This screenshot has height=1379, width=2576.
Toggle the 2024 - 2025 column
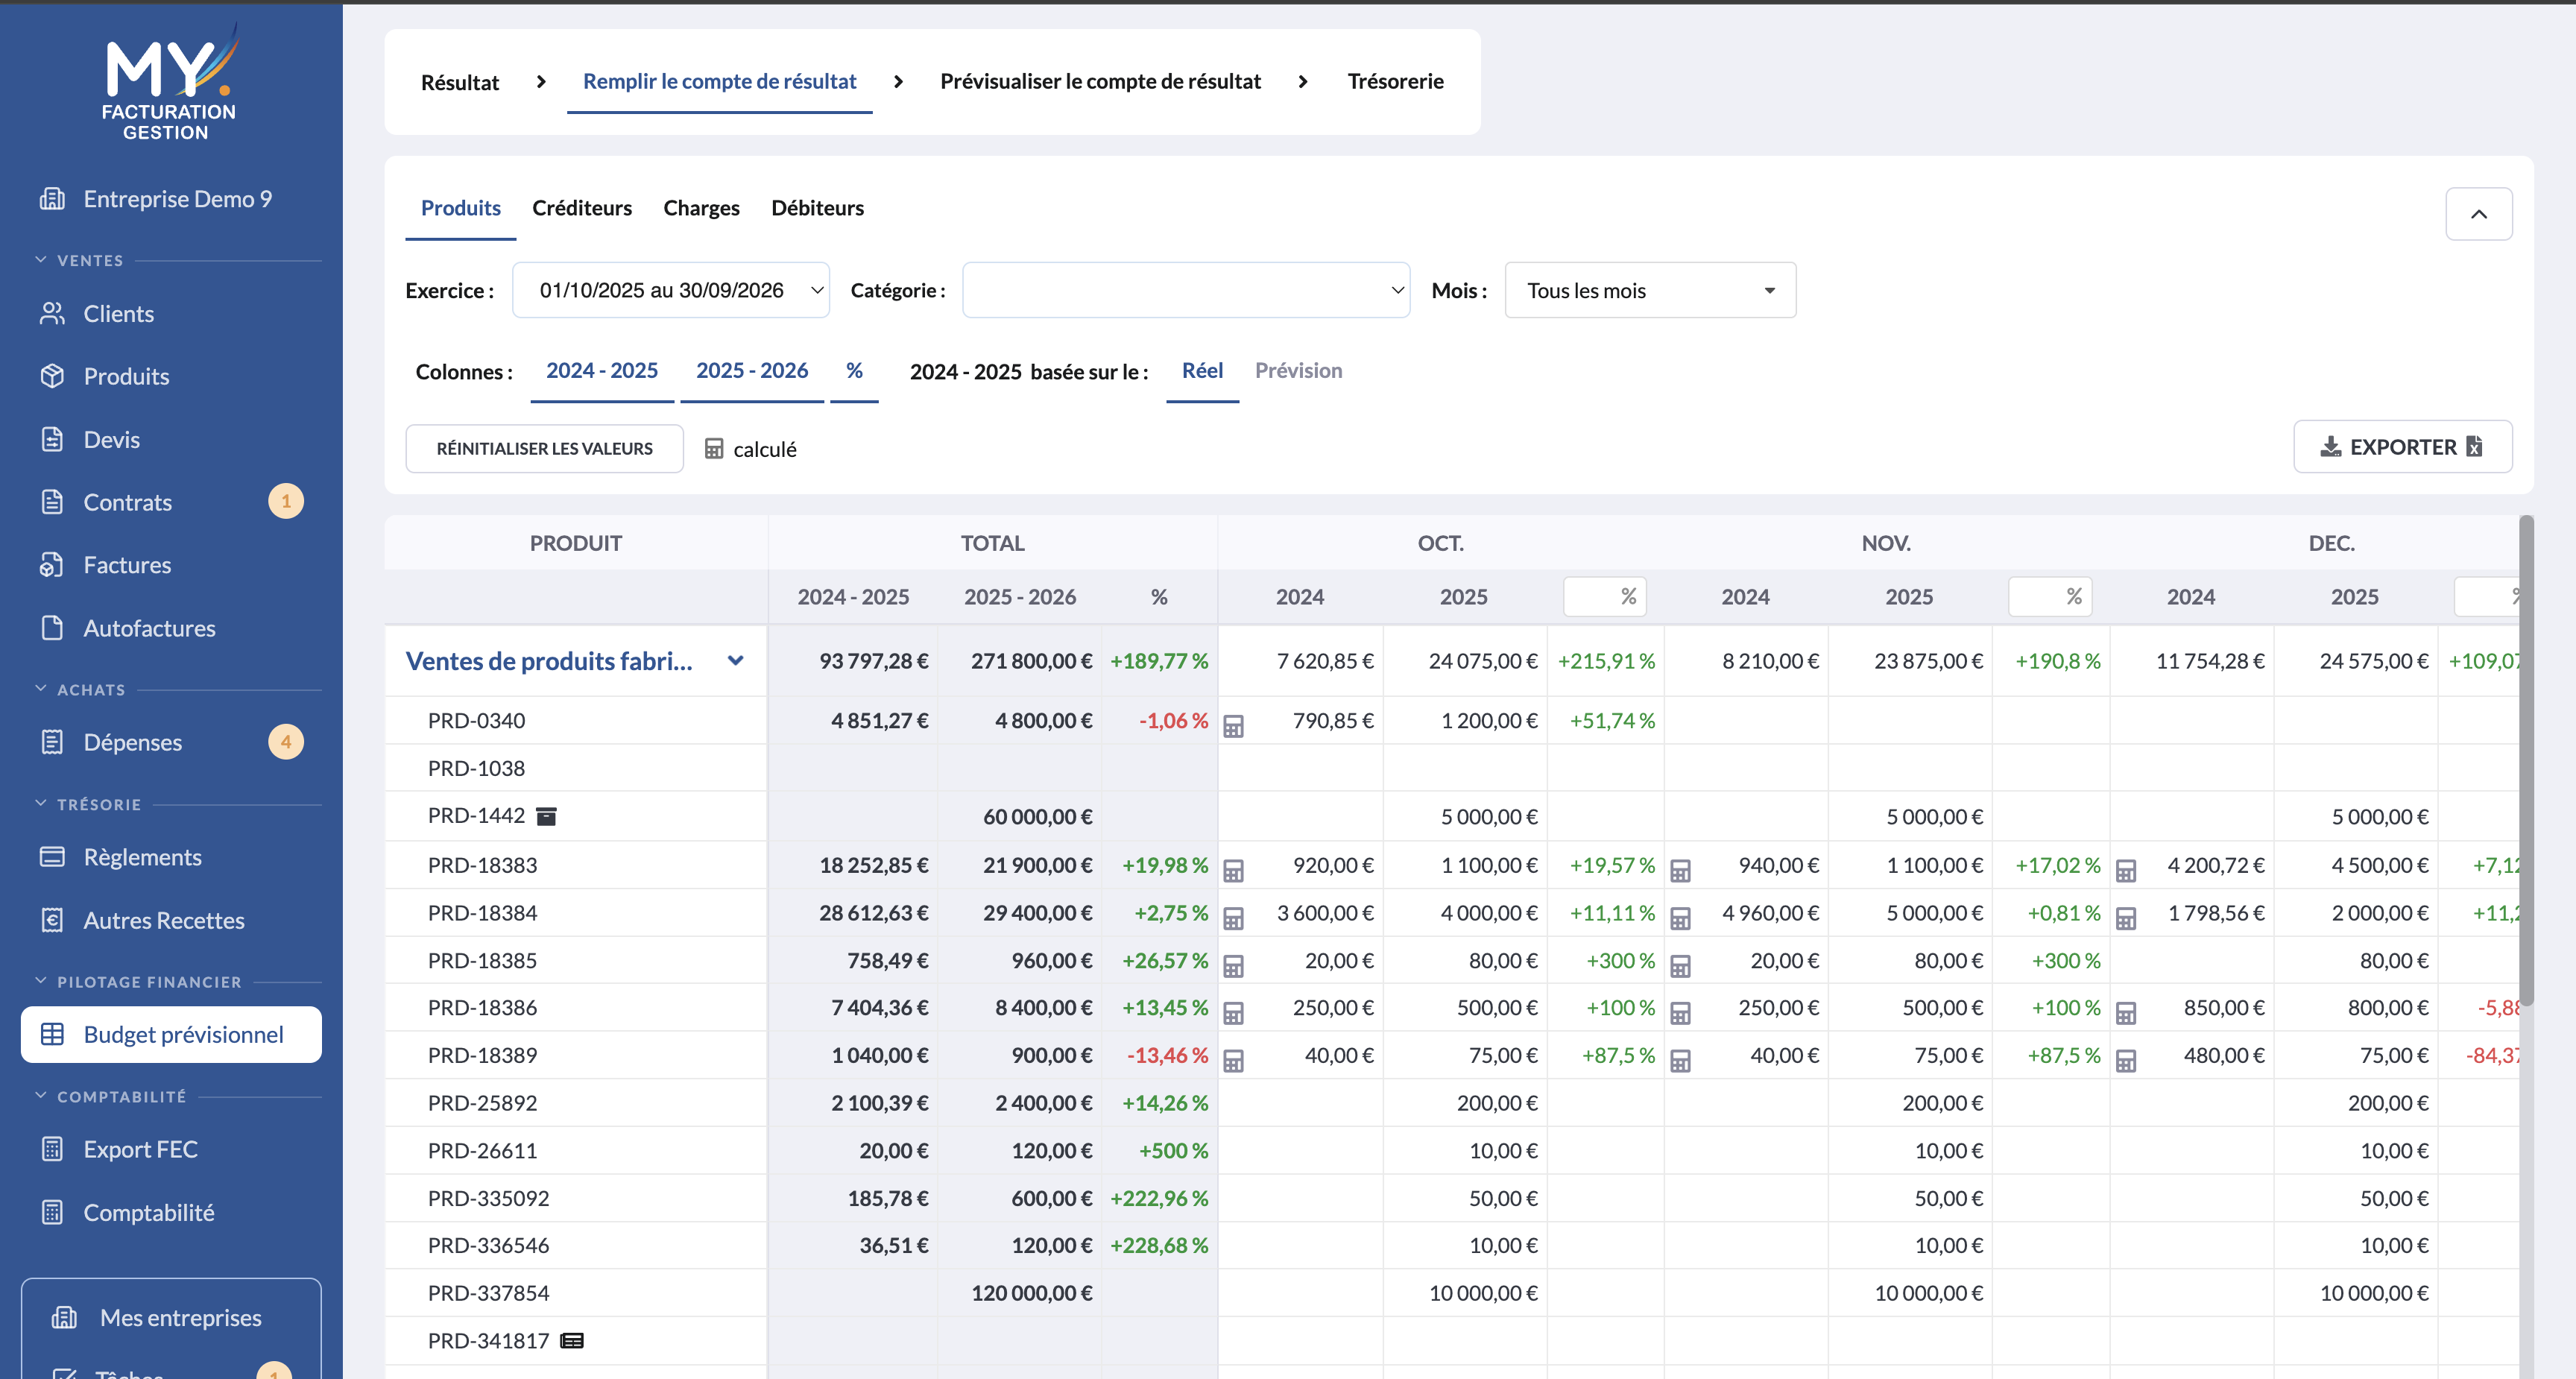[602, 371]
